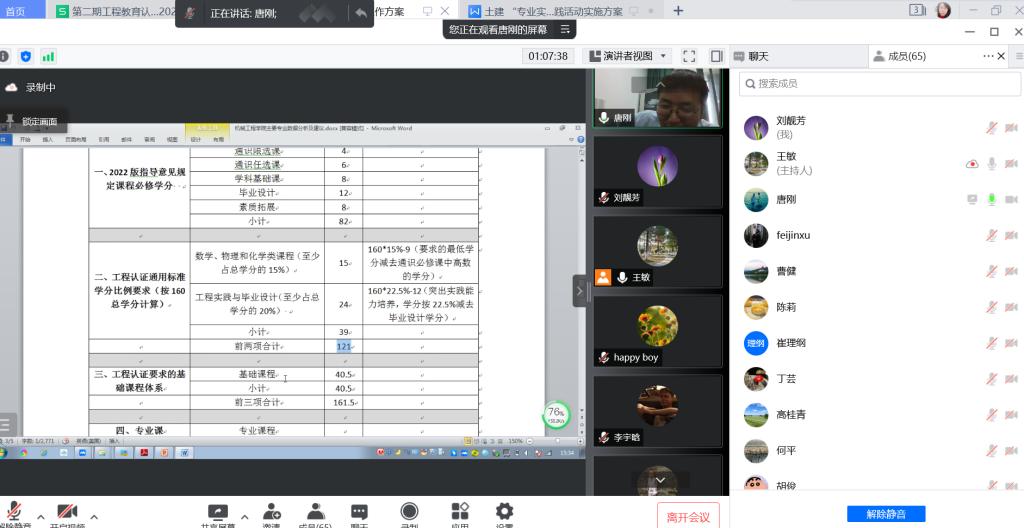Expand audio options arrow beside microphone

click(x=40, y=516)
